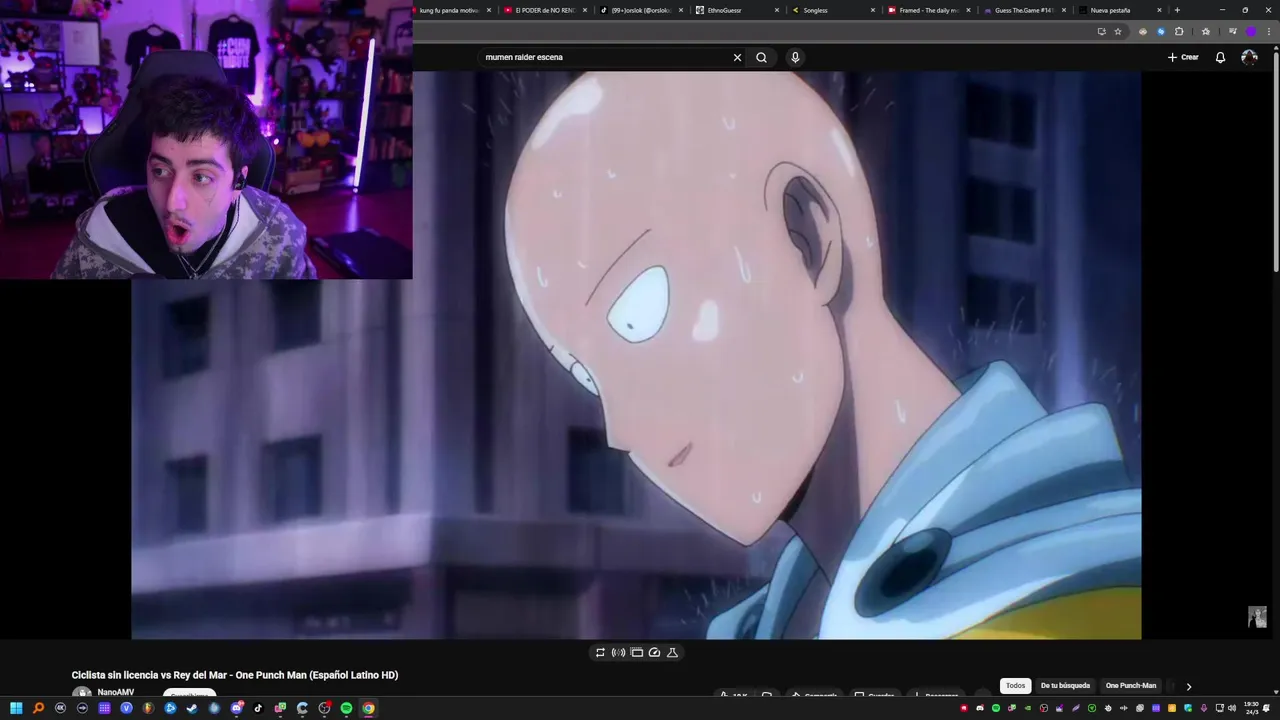Image resolution: width=1280 pixels, height=720 pixels.
Task: Open Google Chrome from the taskbar
Action: pos(368,708)
